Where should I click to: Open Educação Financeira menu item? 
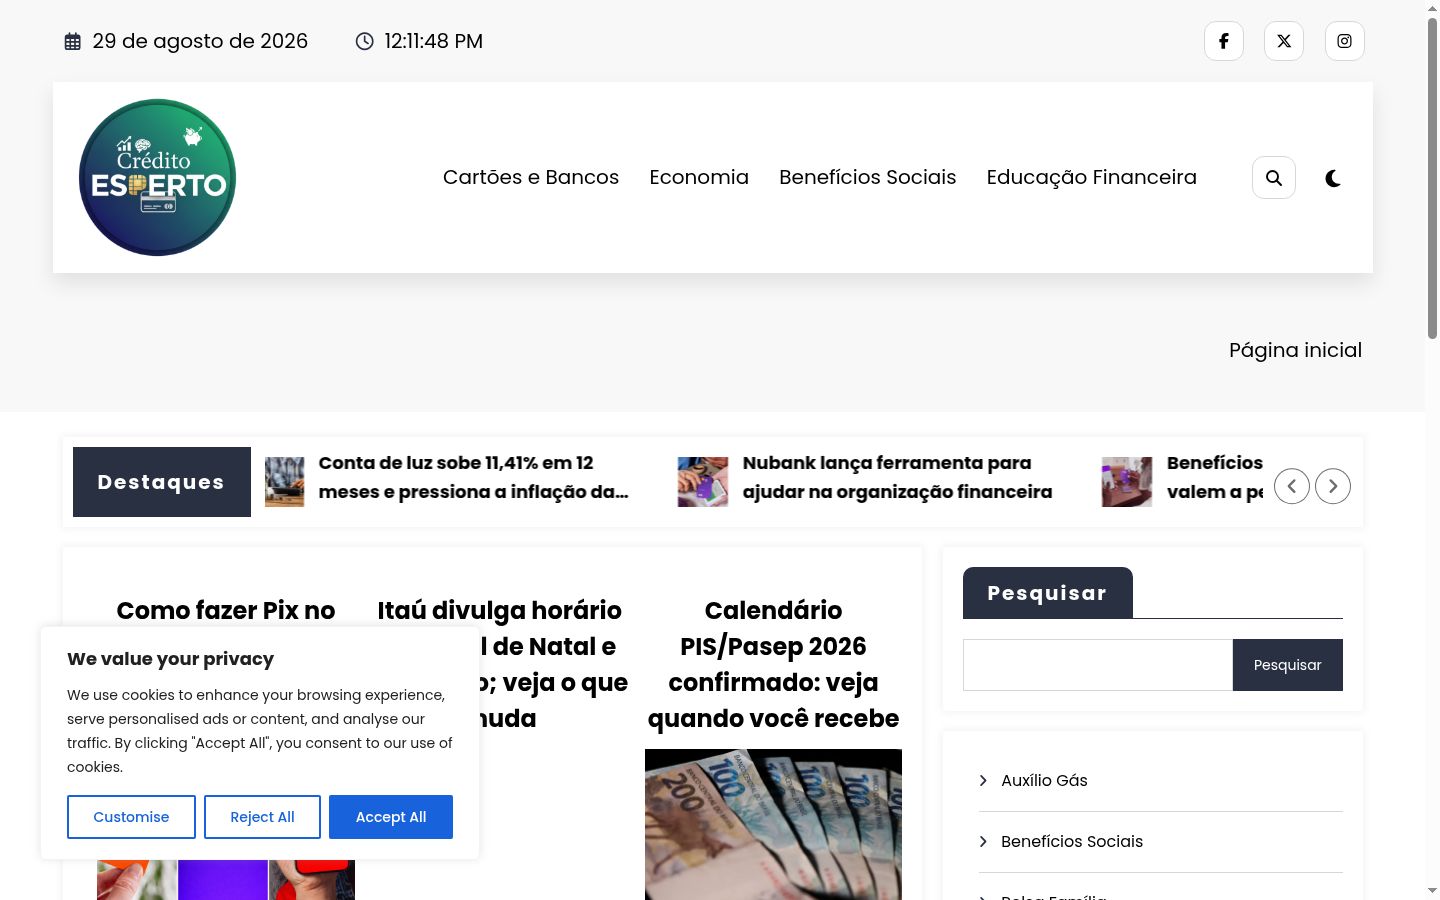(x=1092, y=177)
